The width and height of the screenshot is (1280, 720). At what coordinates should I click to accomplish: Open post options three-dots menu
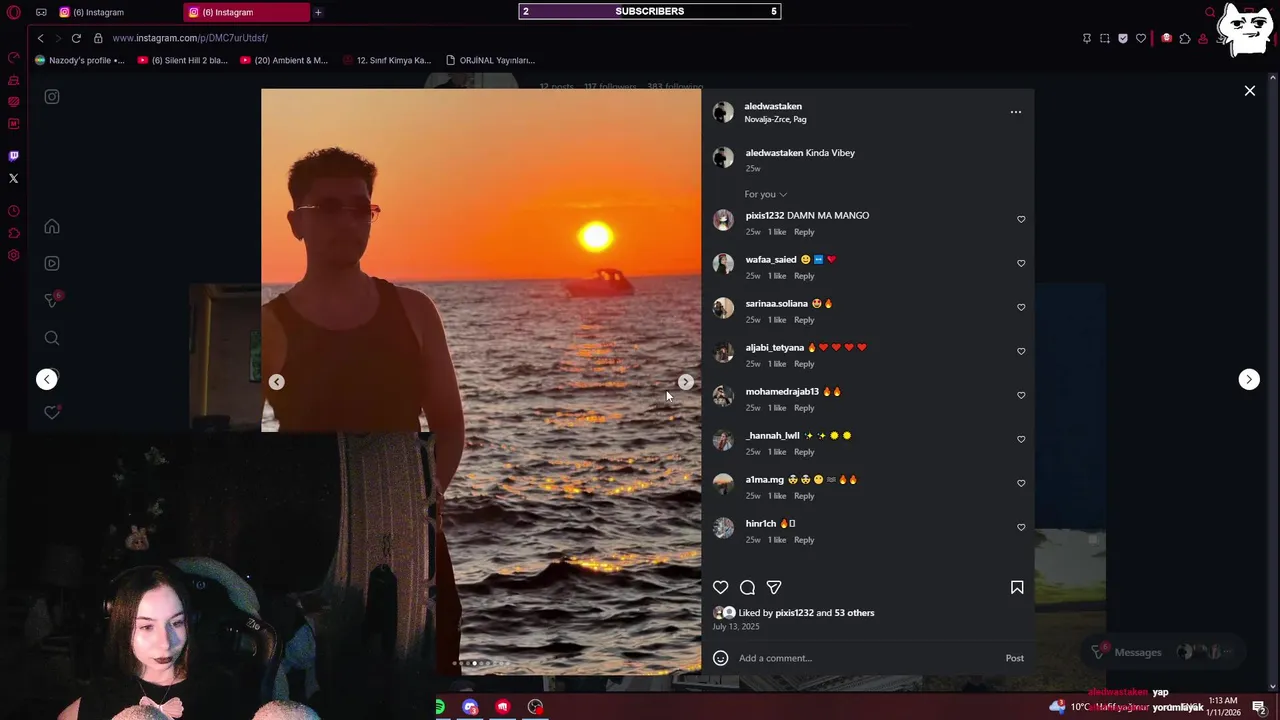(x=1016, y=112)
